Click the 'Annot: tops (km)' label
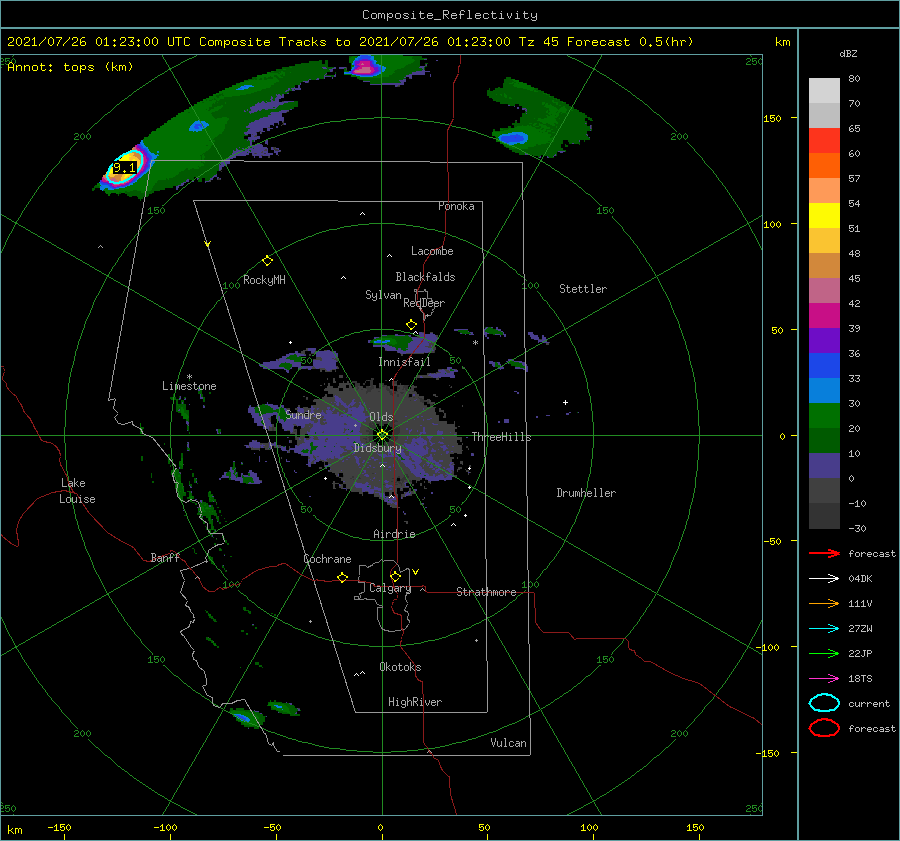 70,67
